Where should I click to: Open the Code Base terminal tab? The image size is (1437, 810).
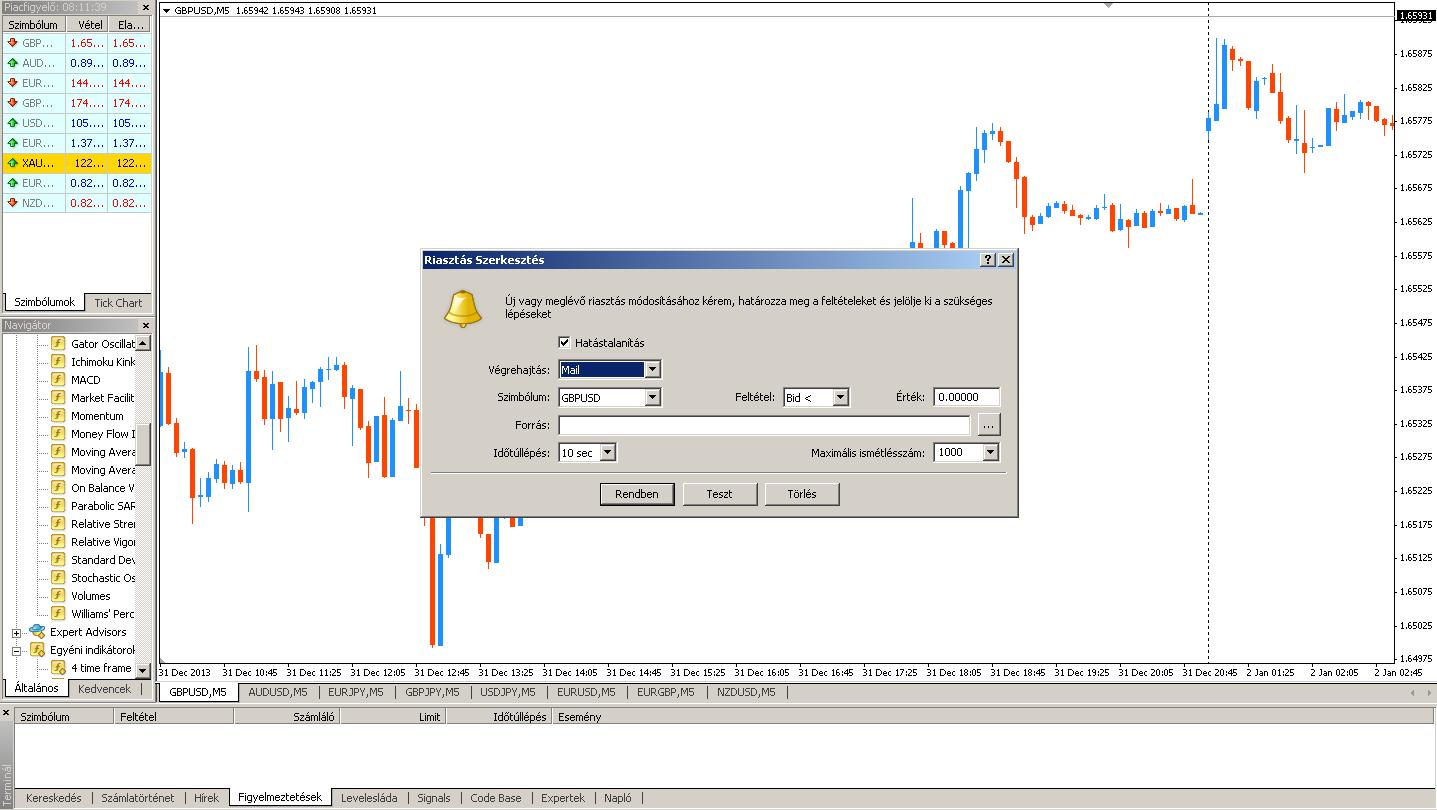496,798
